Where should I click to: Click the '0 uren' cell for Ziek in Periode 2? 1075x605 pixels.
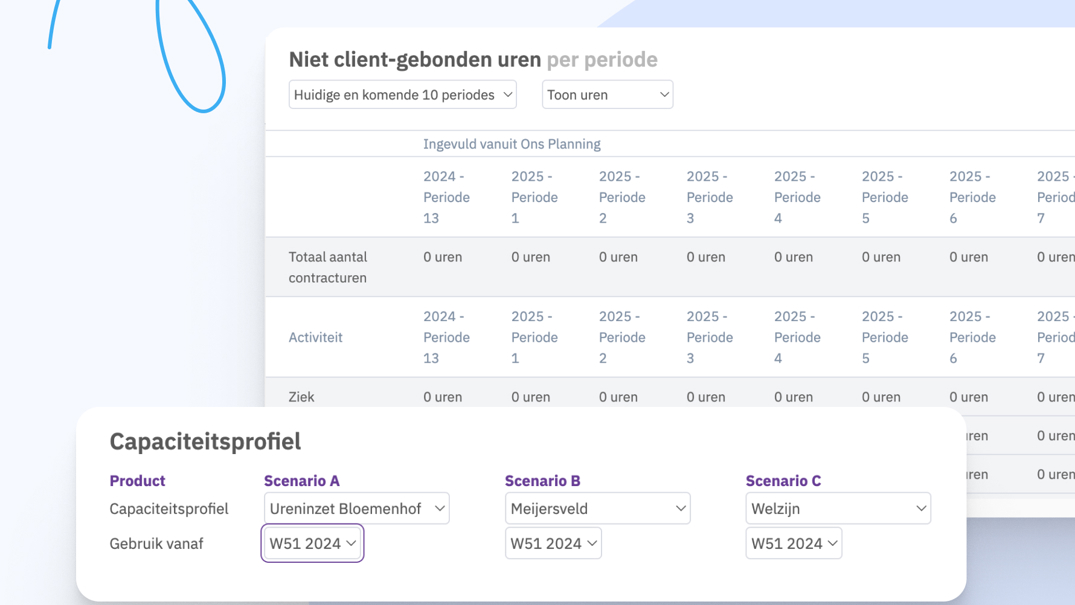click(x=617, y=397)
